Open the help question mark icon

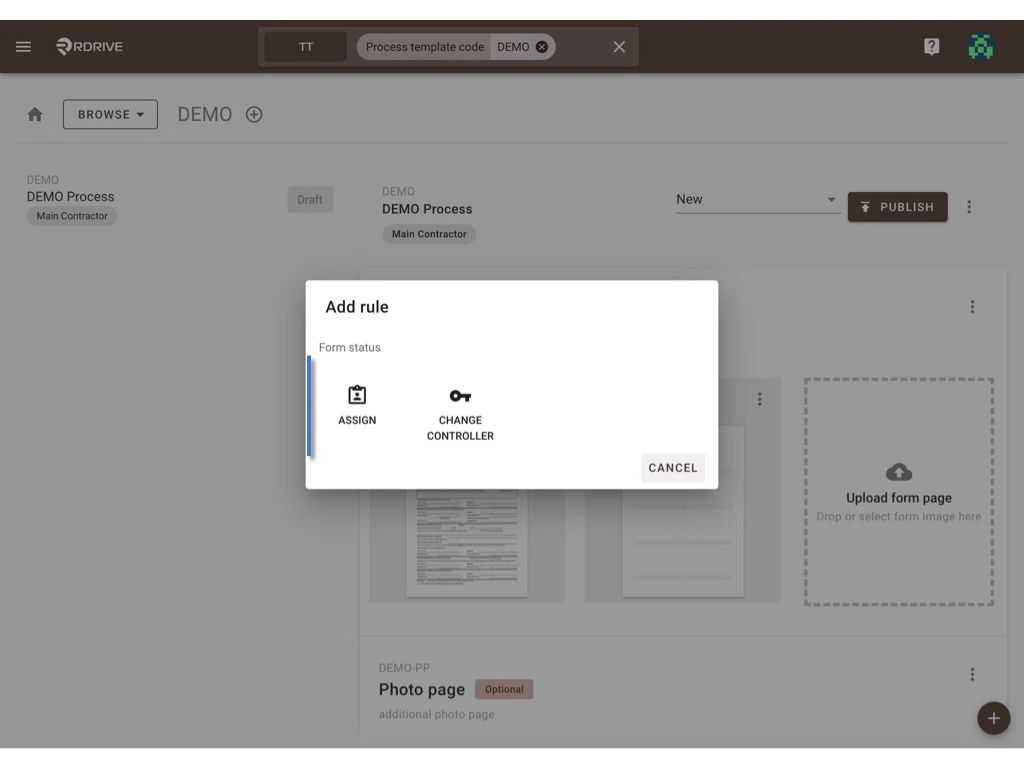[931, 46]
